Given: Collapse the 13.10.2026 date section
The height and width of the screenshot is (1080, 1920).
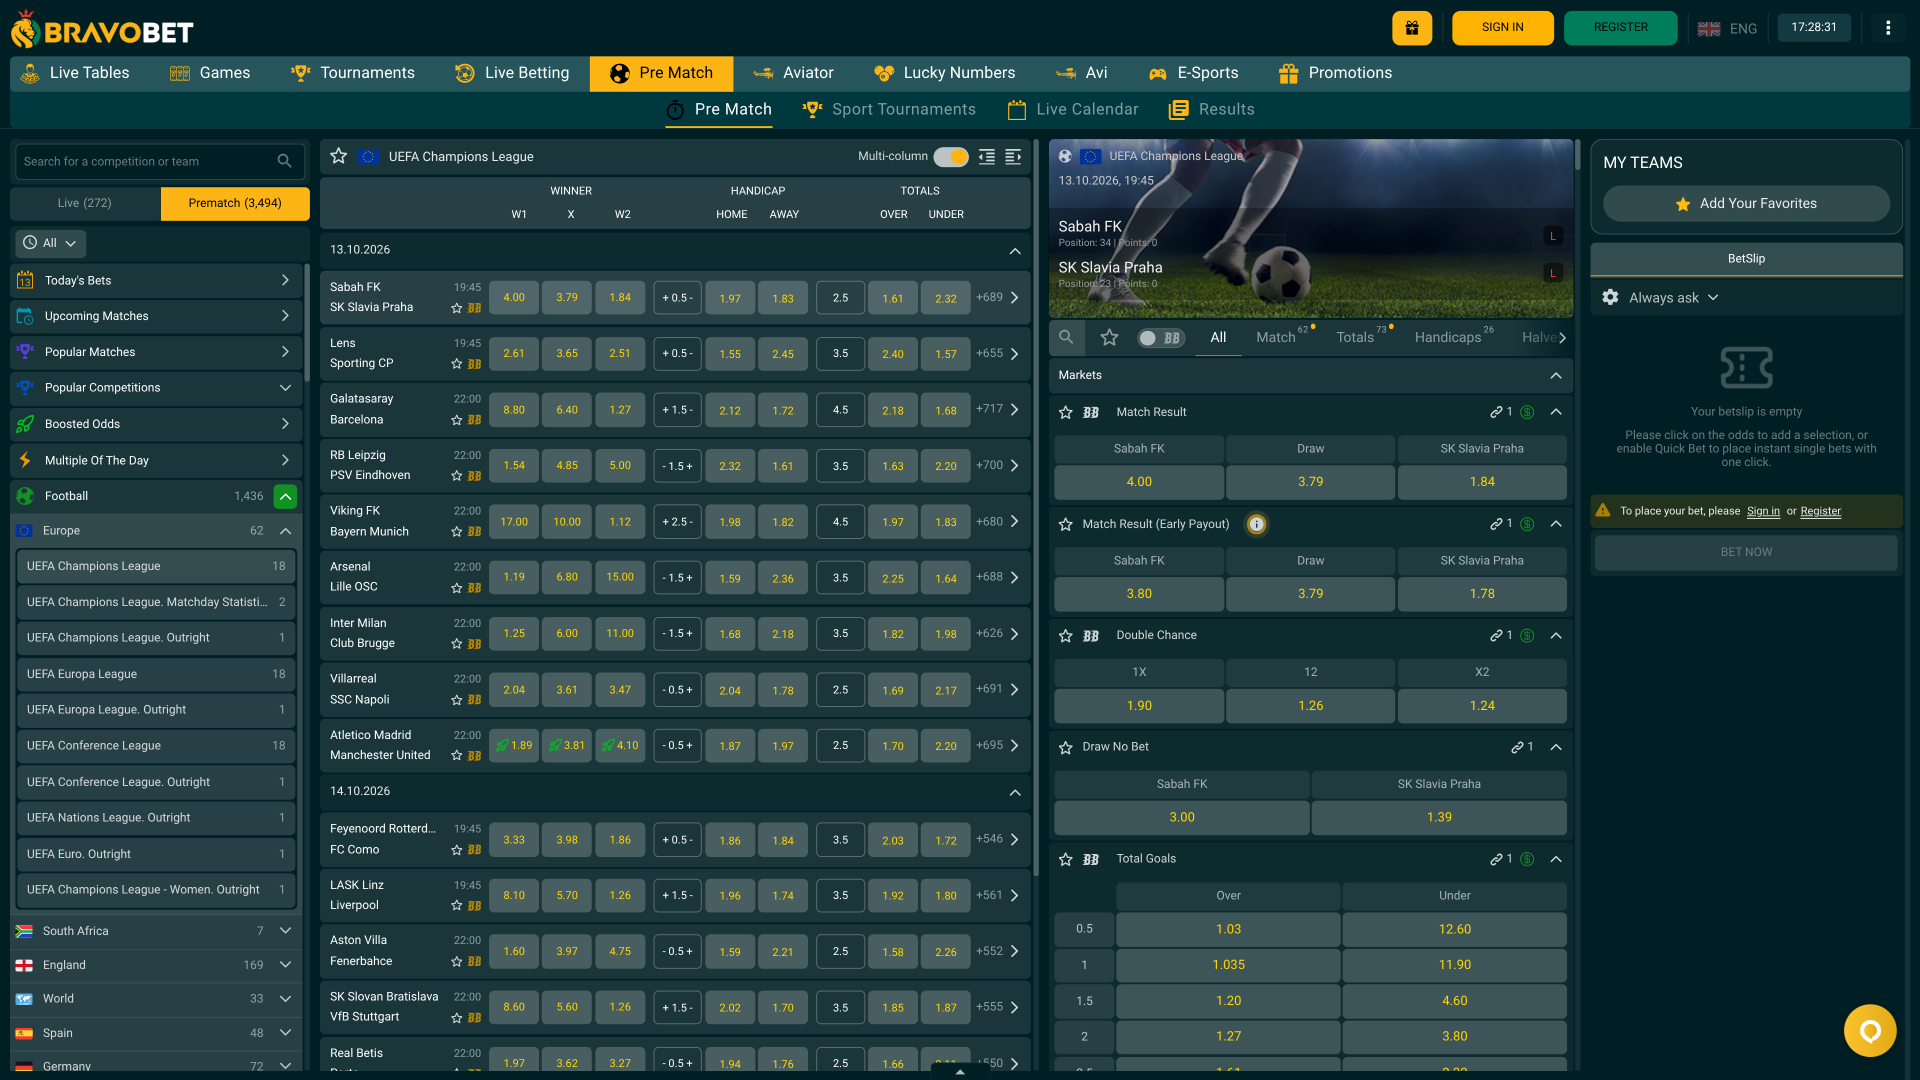Looking at the screenshot, I should coord(1015,250).
